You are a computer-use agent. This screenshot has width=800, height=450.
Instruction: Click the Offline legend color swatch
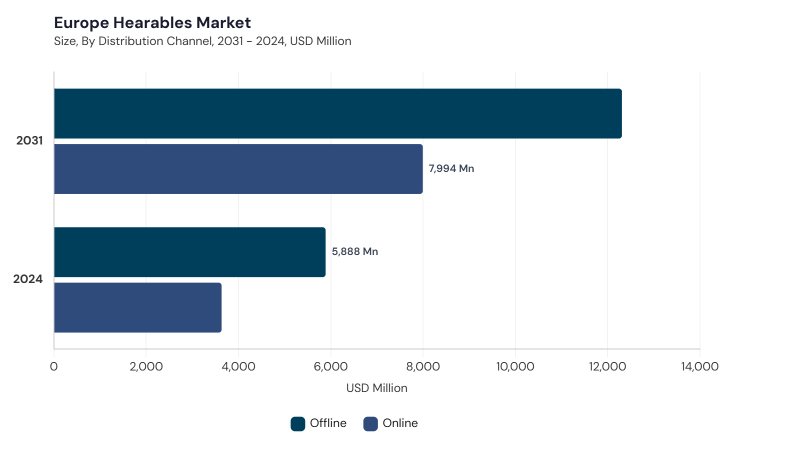tap(298, 423)
